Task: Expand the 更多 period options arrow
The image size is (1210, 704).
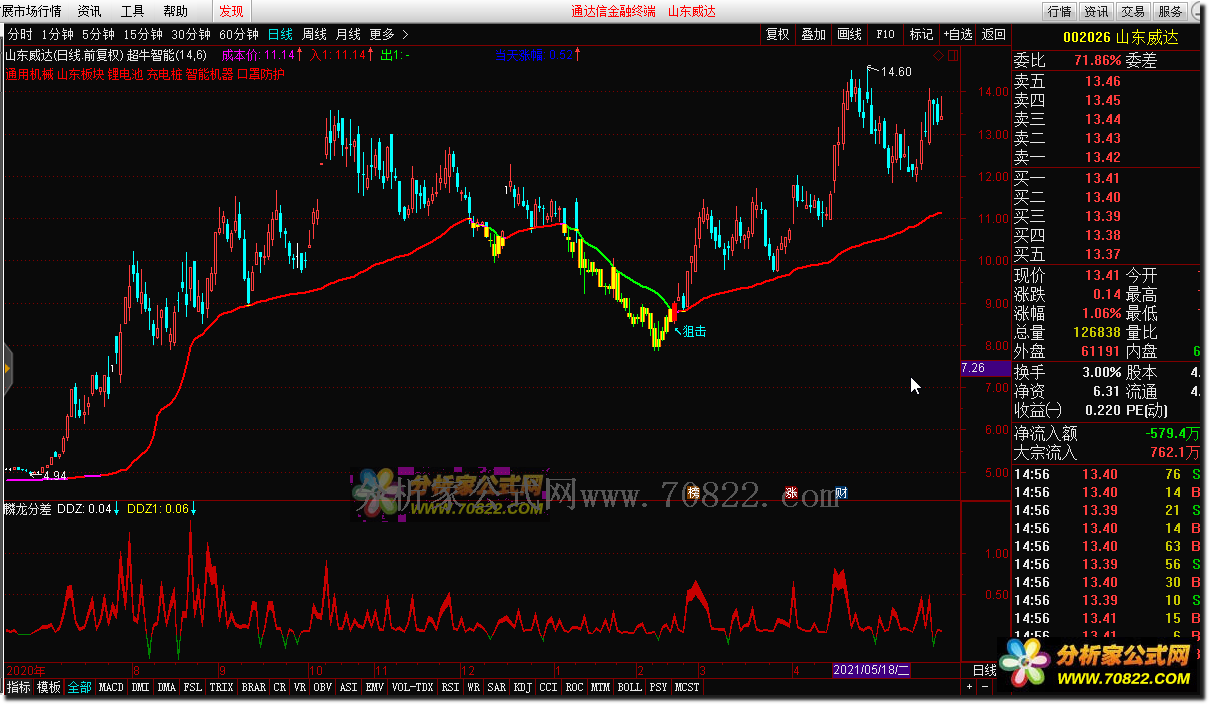Action: 403,34
